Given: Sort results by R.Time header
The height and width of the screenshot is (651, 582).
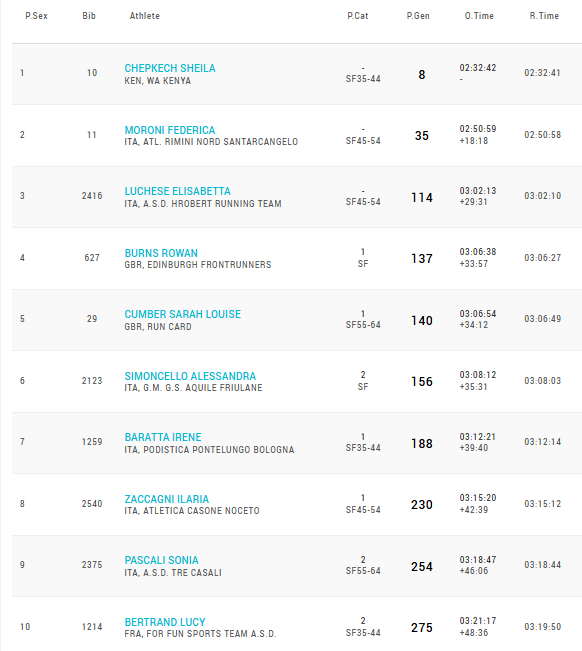Looking at the screenshot, I should (x=544, y=16).
